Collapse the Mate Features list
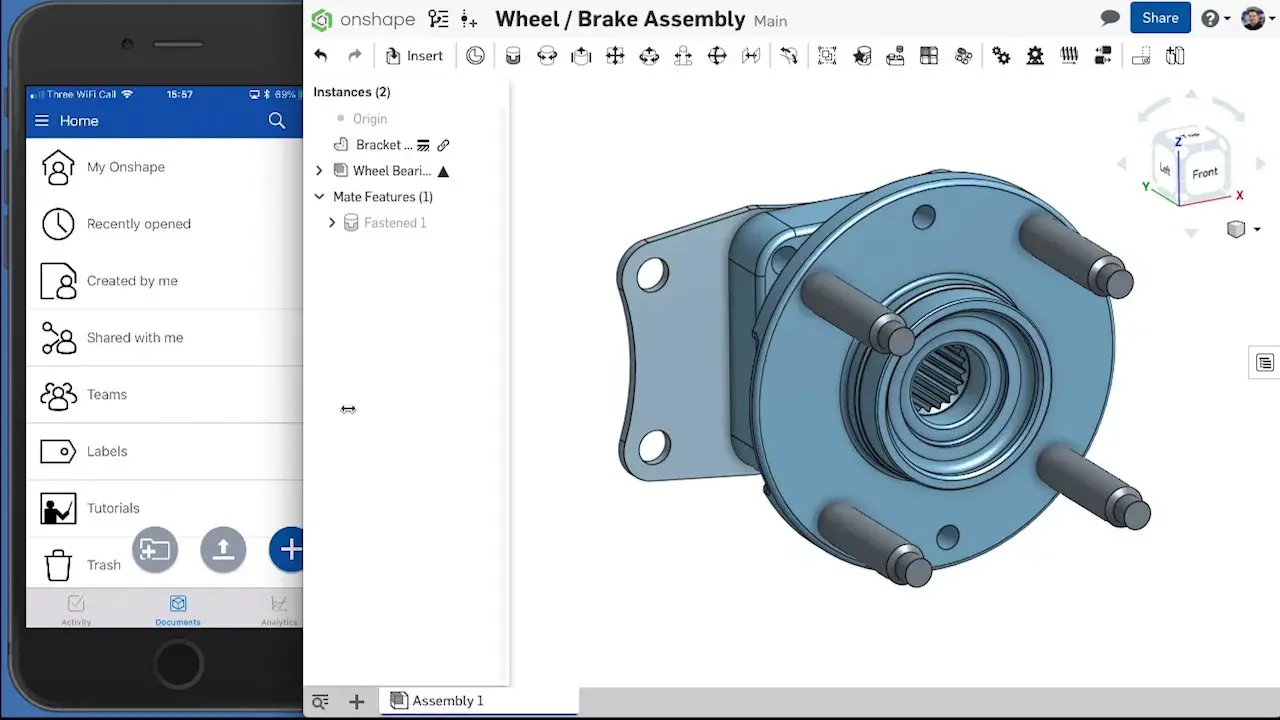1280x720 pixels. click(319, 196)
